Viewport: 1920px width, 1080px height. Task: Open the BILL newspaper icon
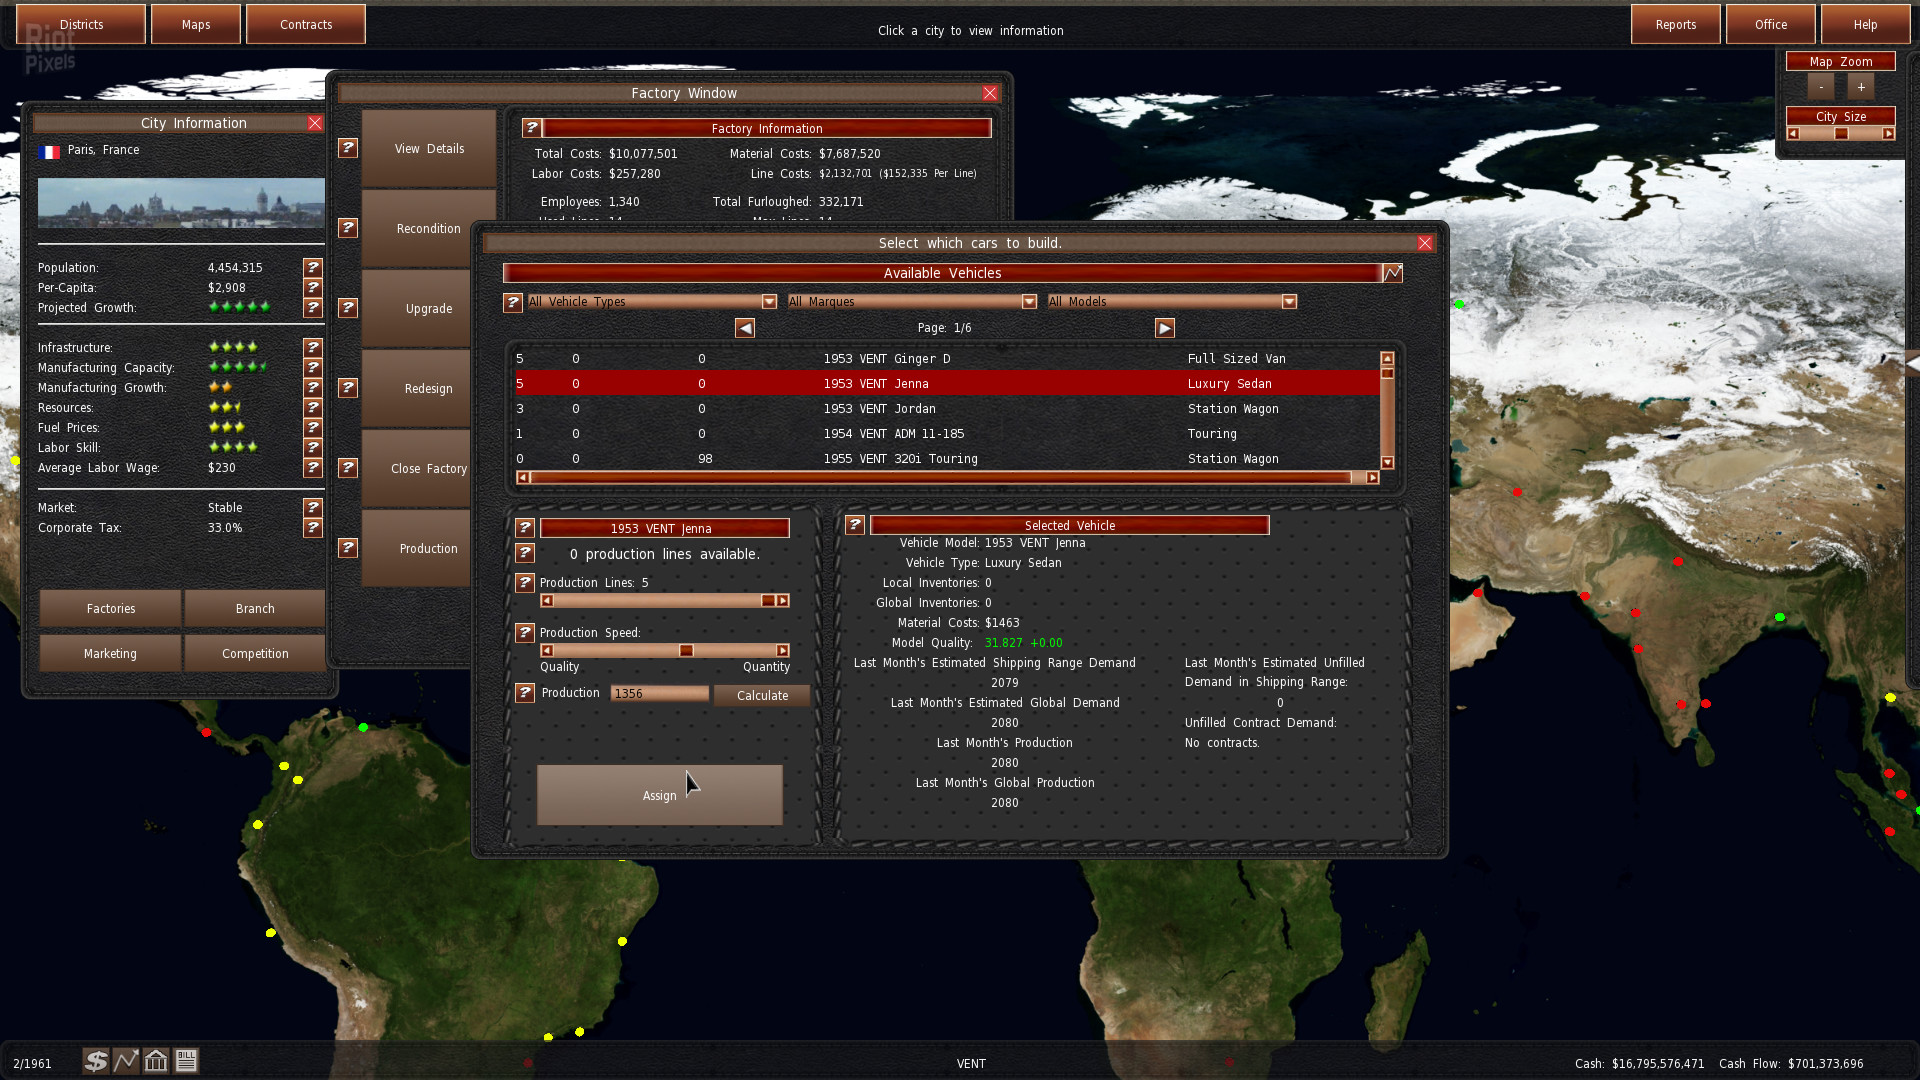coord(186,1060)
